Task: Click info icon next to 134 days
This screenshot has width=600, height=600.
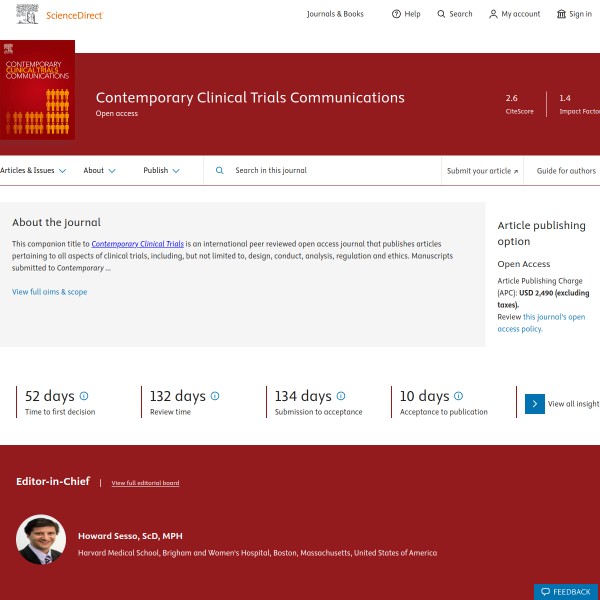Action: (x=341, y=396)
